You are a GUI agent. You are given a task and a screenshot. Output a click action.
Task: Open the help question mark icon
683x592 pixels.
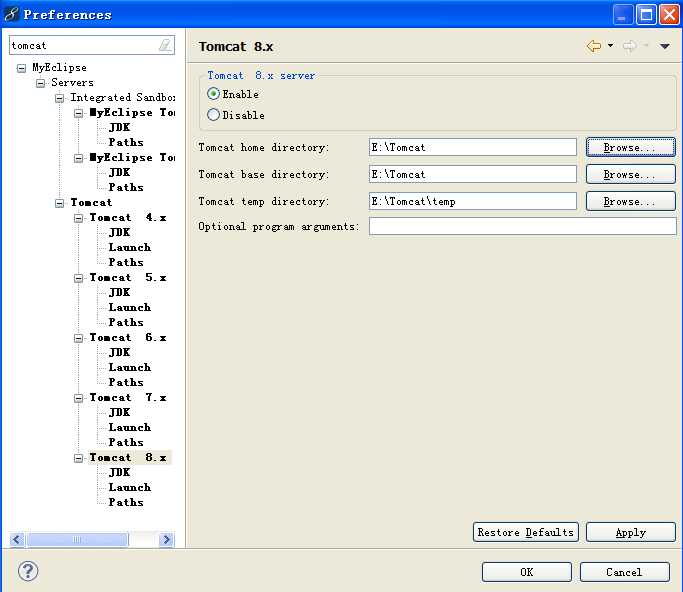click(x=28, y=571)
